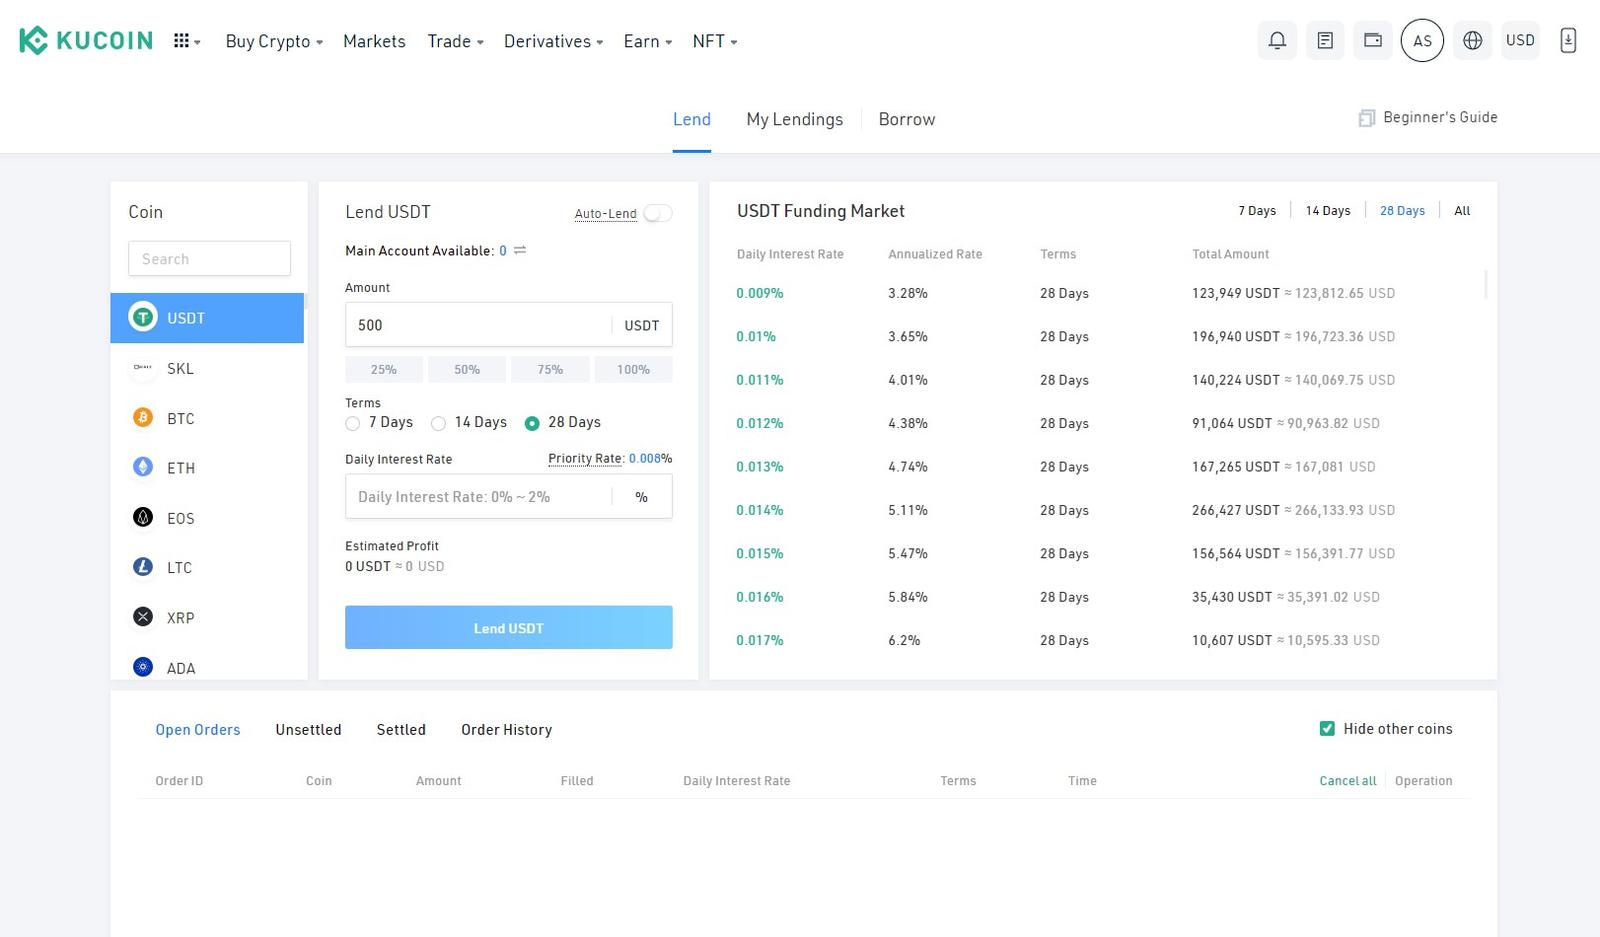1600x937 pixels.
Task: Open the apps grid menu icon
Action: tap(181, 41)
